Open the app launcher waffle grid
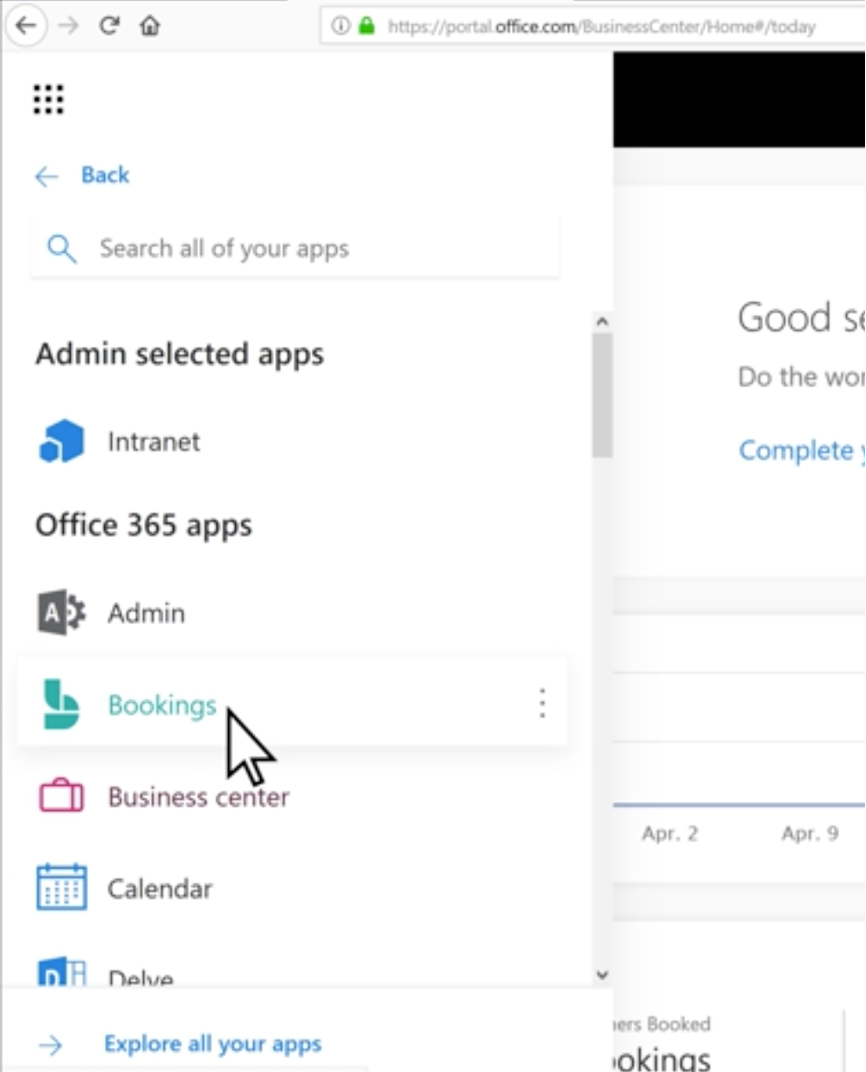This screenshot has height=1072, width=866. click(49, 100)
